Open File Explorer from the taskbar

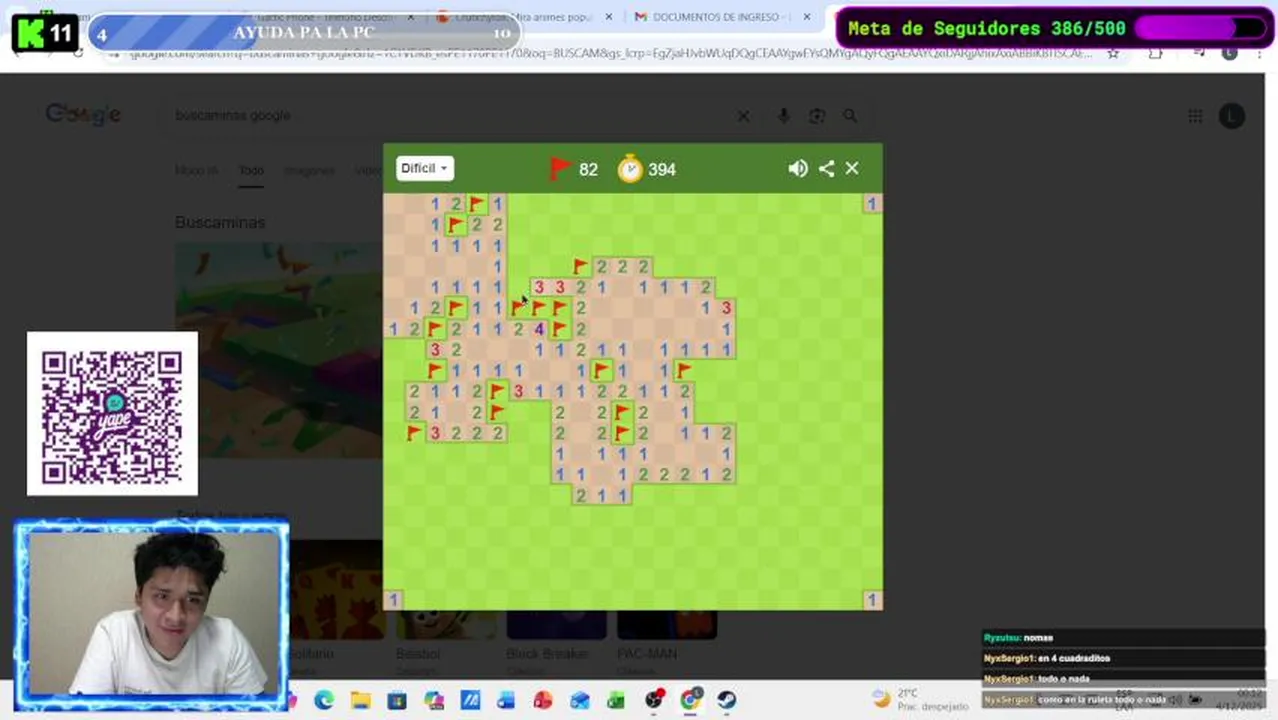[x=360, y=700]
